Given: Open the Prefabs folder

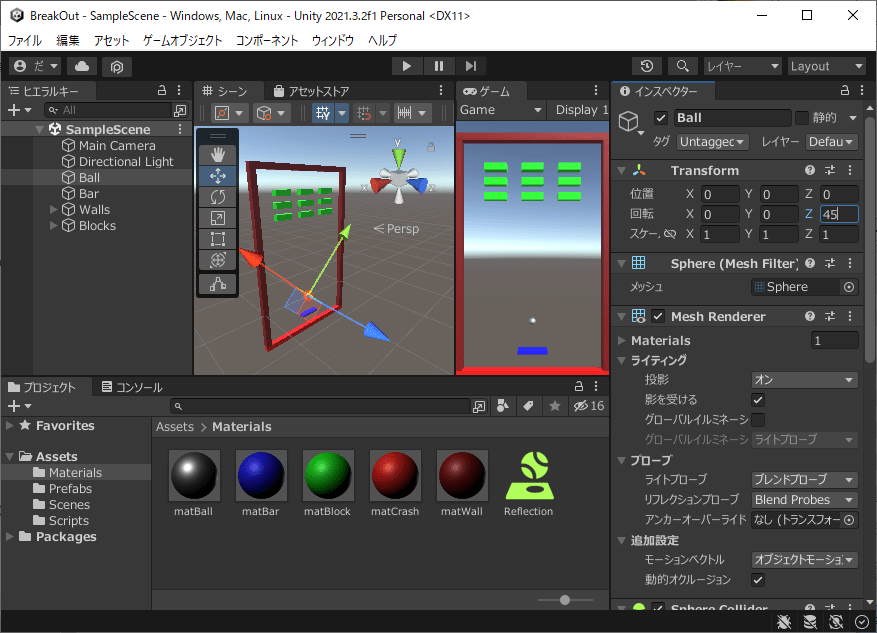Looking at the screenshot, I should (x=70, y=489).
